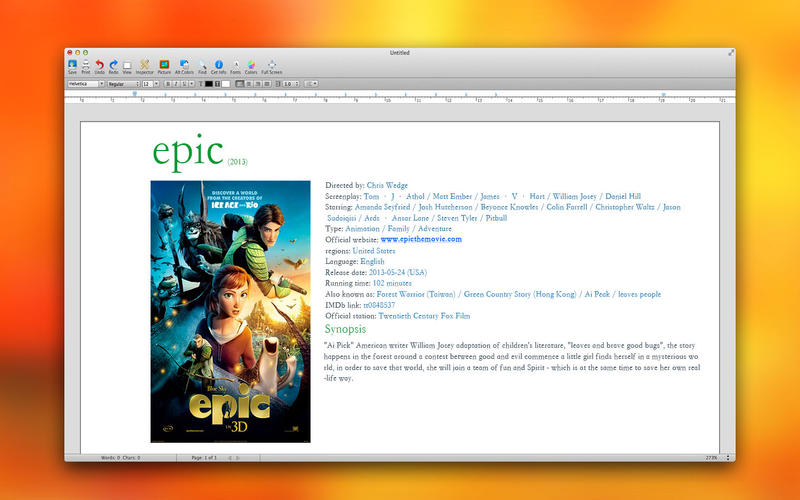Click the Daniel Hill screenplay name
Screen dimensions: 800x500
click(x=623, y=196)
